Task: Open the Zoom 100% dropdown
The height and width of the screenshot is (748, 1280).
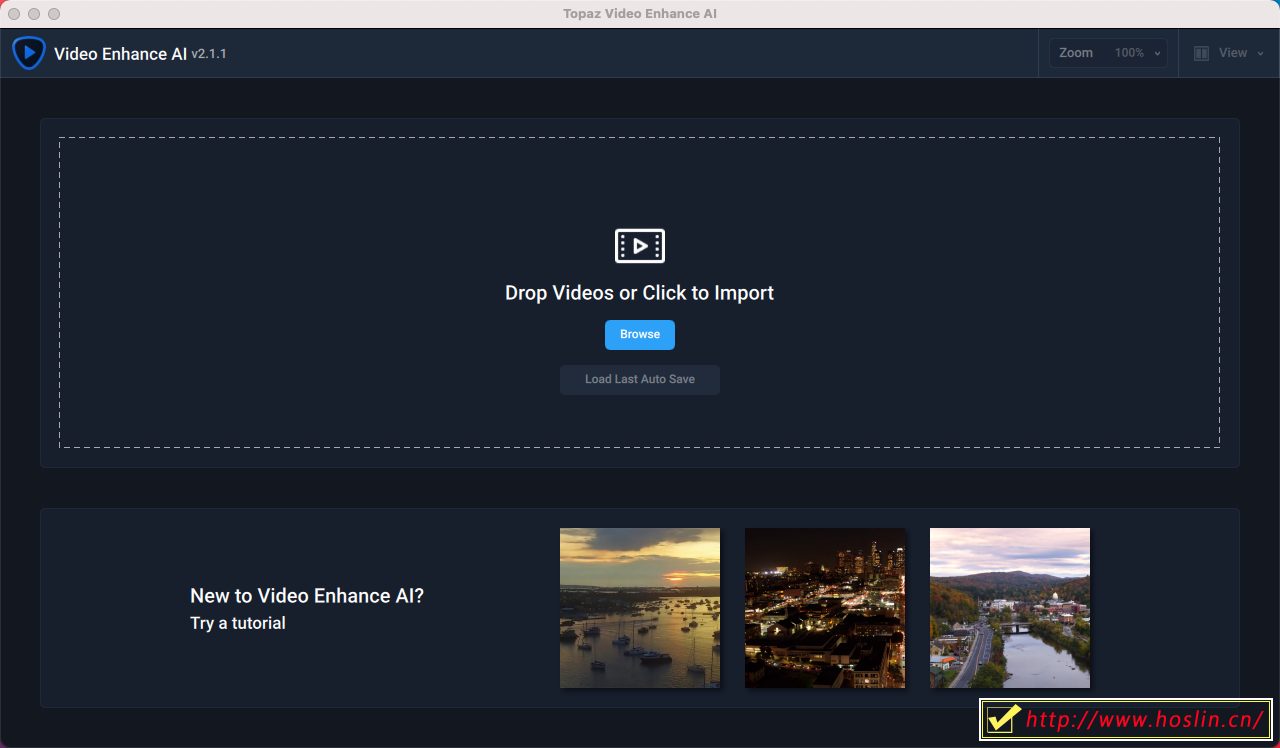Action: pyautogui.click(x=1108, y=53)
